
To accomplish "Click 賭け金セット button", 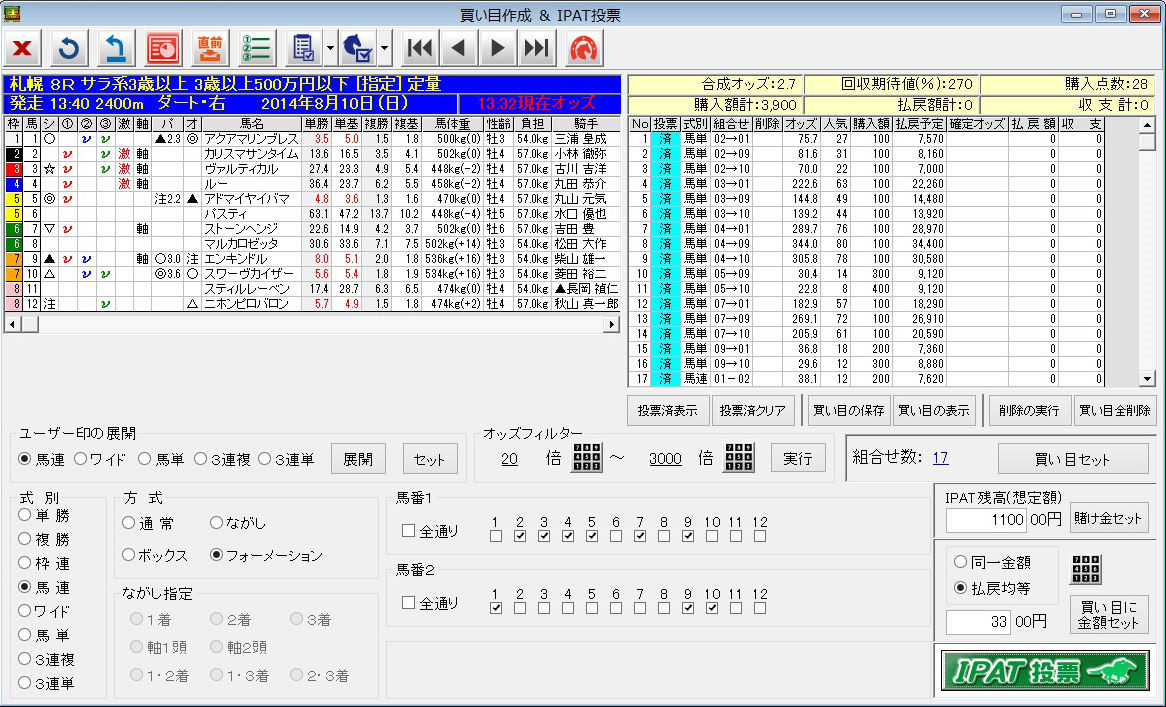I will (x=1107, y=518).
